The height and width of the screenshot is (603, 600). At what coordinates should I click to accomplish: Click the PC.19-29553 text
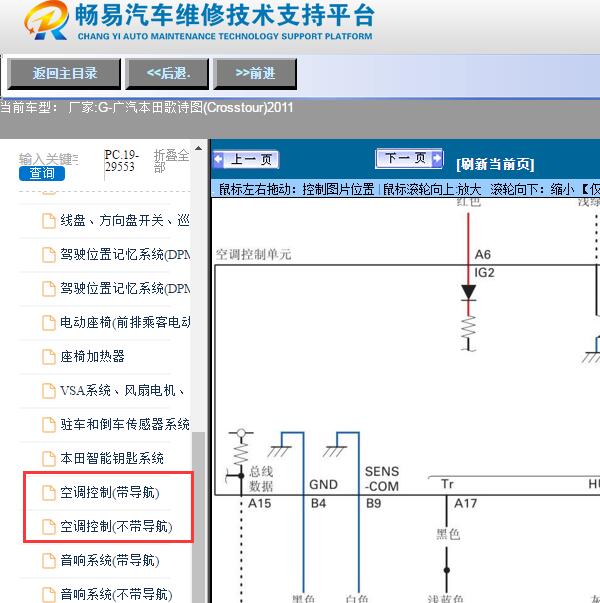pos(121,161)
